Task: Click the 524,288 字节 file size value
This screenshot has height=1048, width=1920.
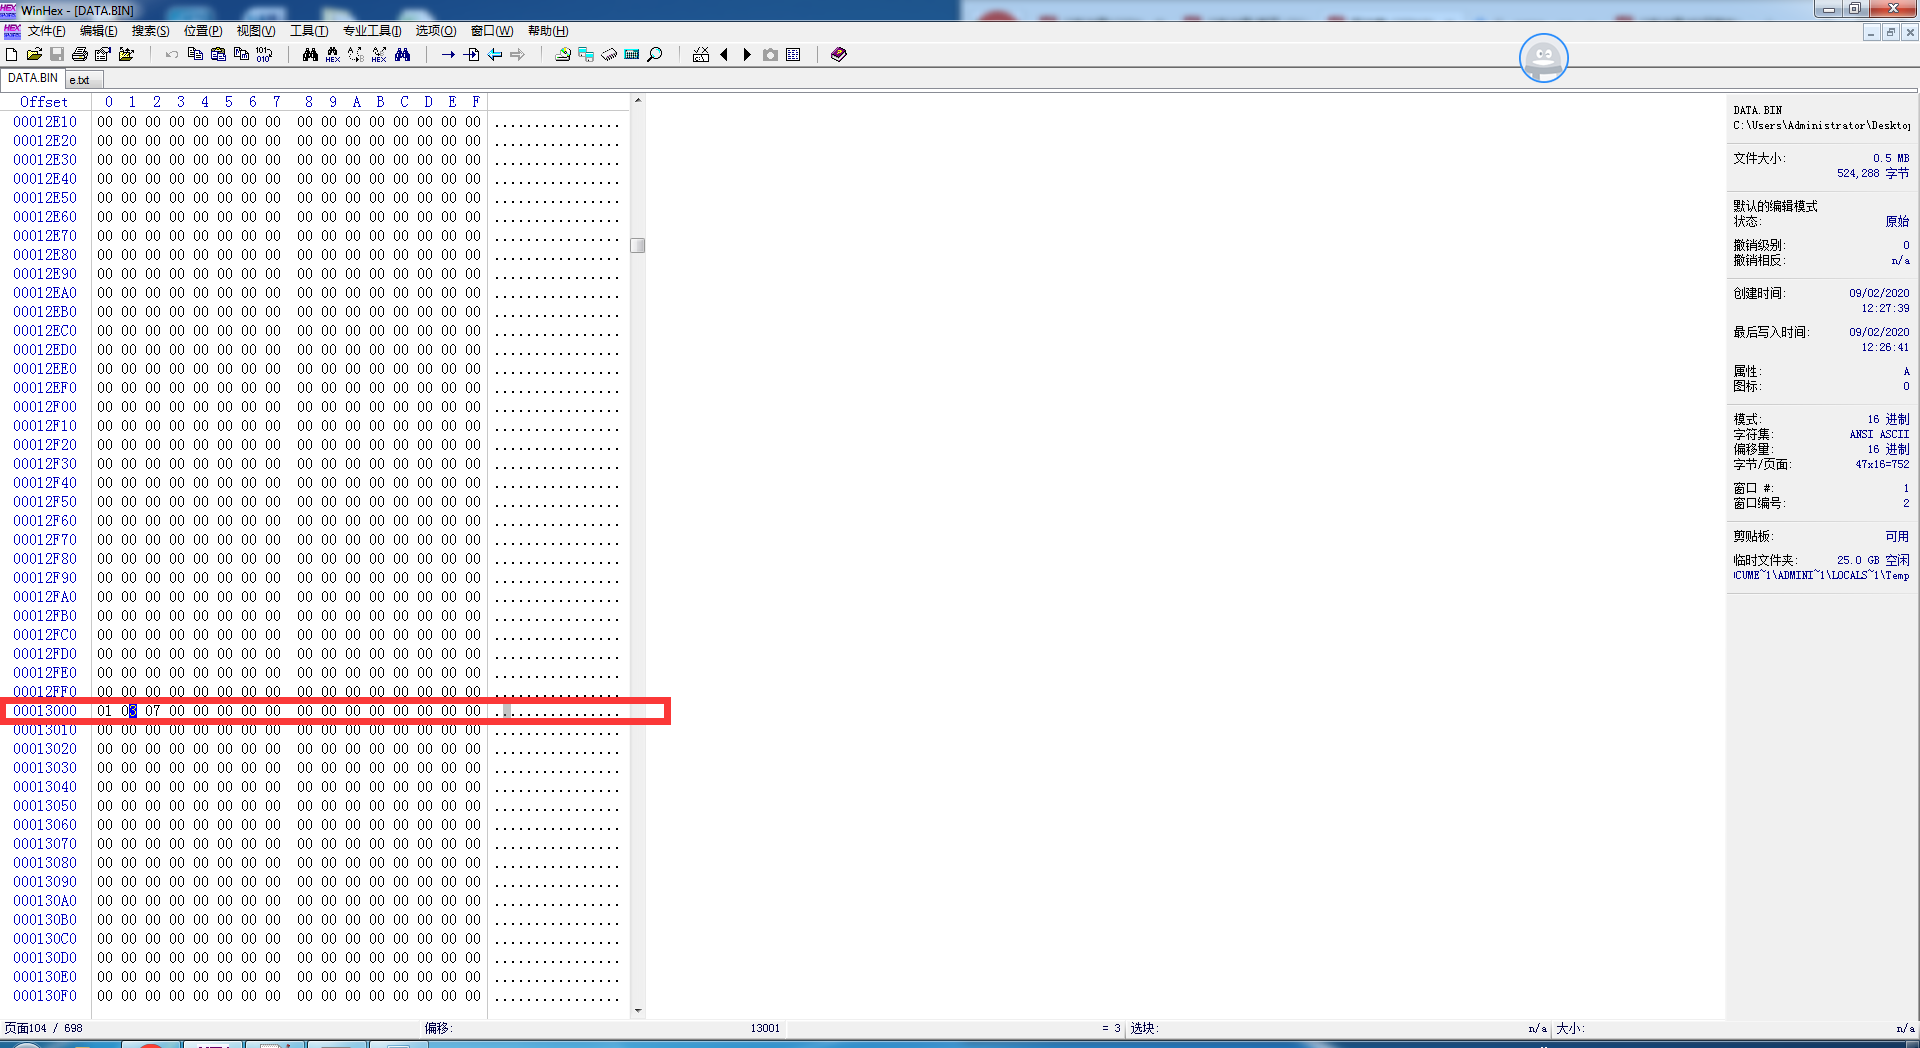Action: click(x=1873, y=174)
